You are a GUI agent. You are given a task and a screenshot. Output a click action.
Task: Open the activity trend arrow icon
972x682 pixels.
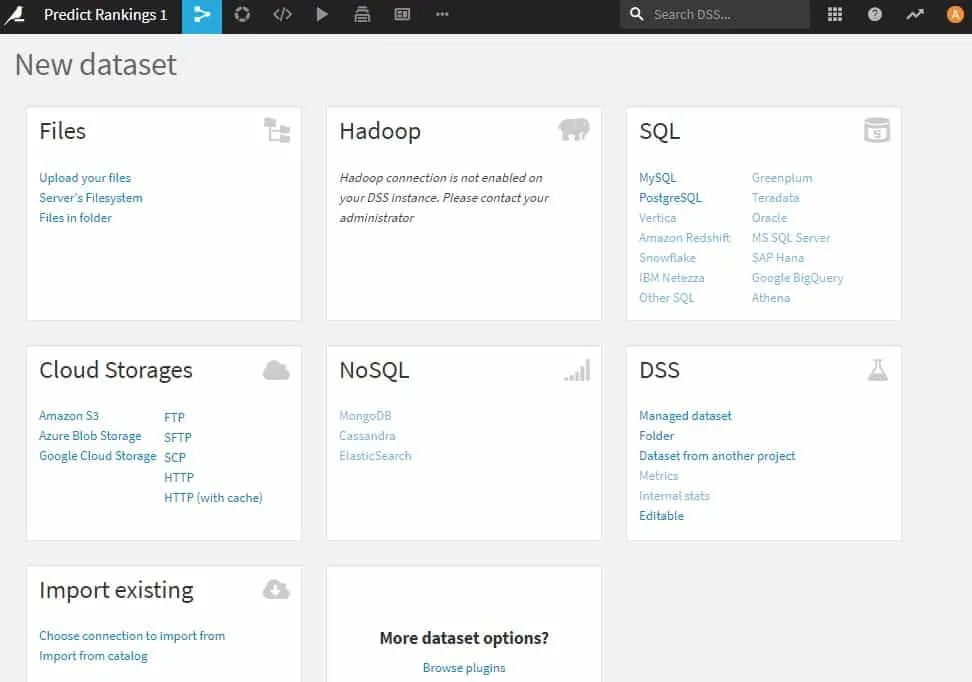[915, 14]
